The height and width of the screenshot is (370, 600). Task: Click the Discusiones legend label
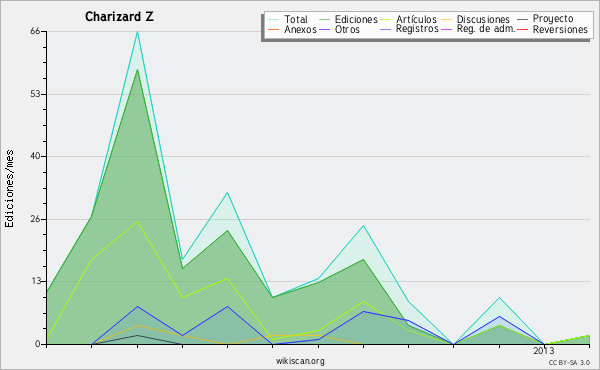[483, 20]
